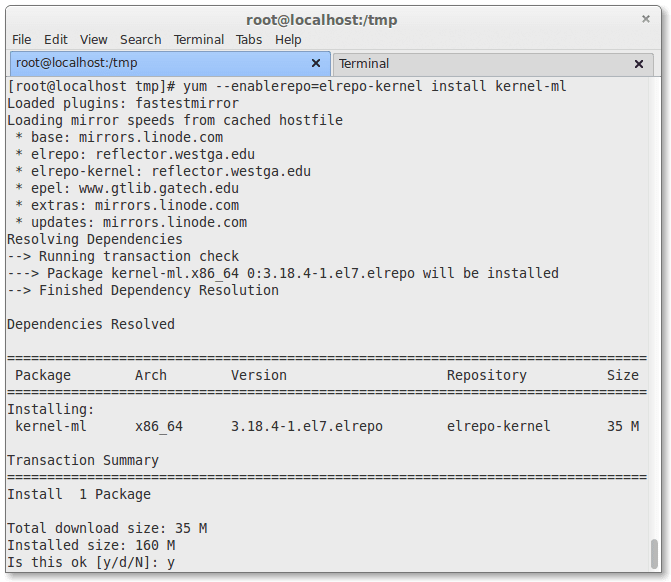The width and height of the screenshot is (671, 582).
Task: Click the kernel-ml package name cell
Action: pyautogui.click(x=50, y=427)
